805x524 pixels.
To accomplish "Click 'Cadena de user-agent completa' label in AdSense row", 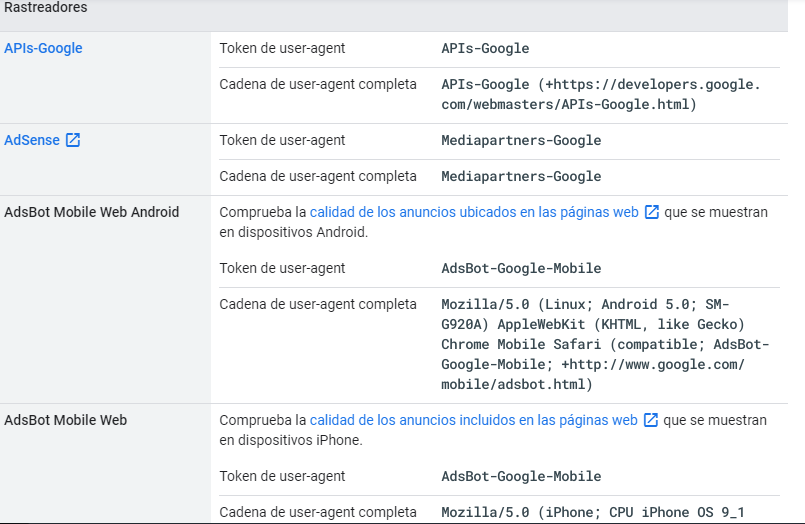I will (x=318, y=176).
